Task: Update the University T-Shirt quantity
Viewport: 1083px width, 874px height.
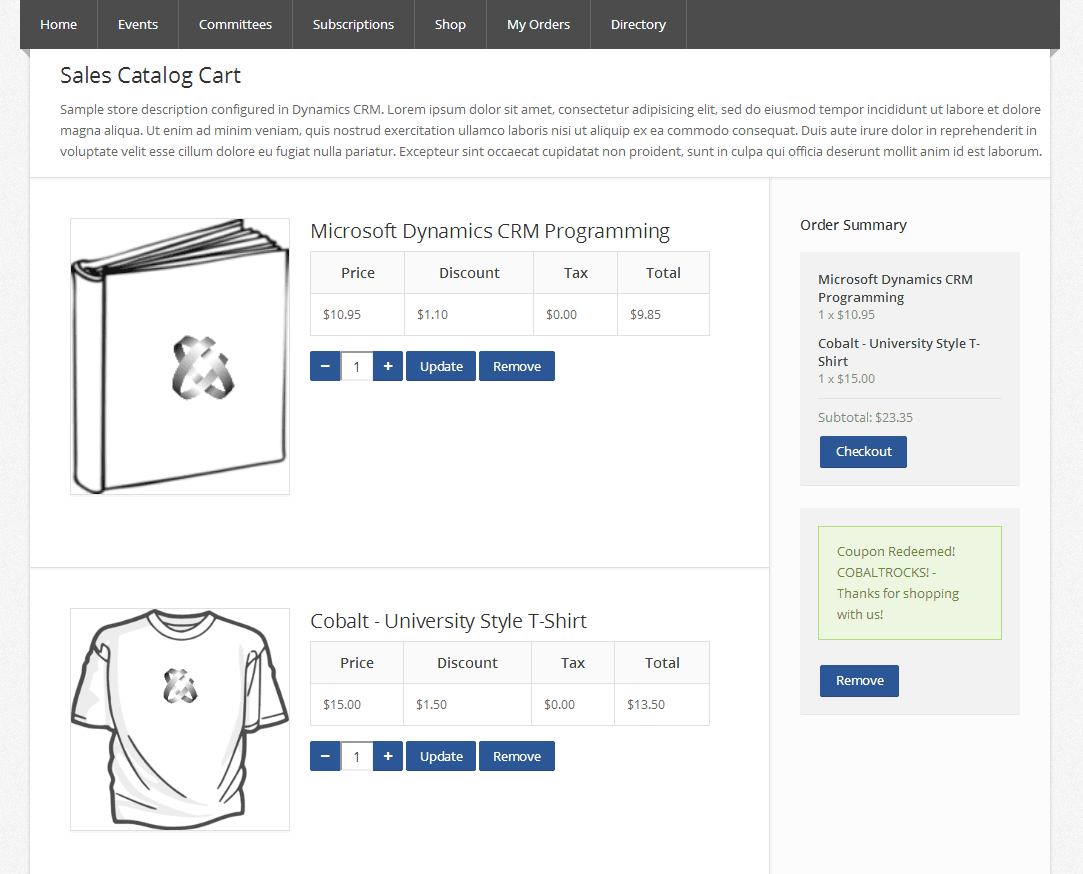Action: [x=441, y=756]
